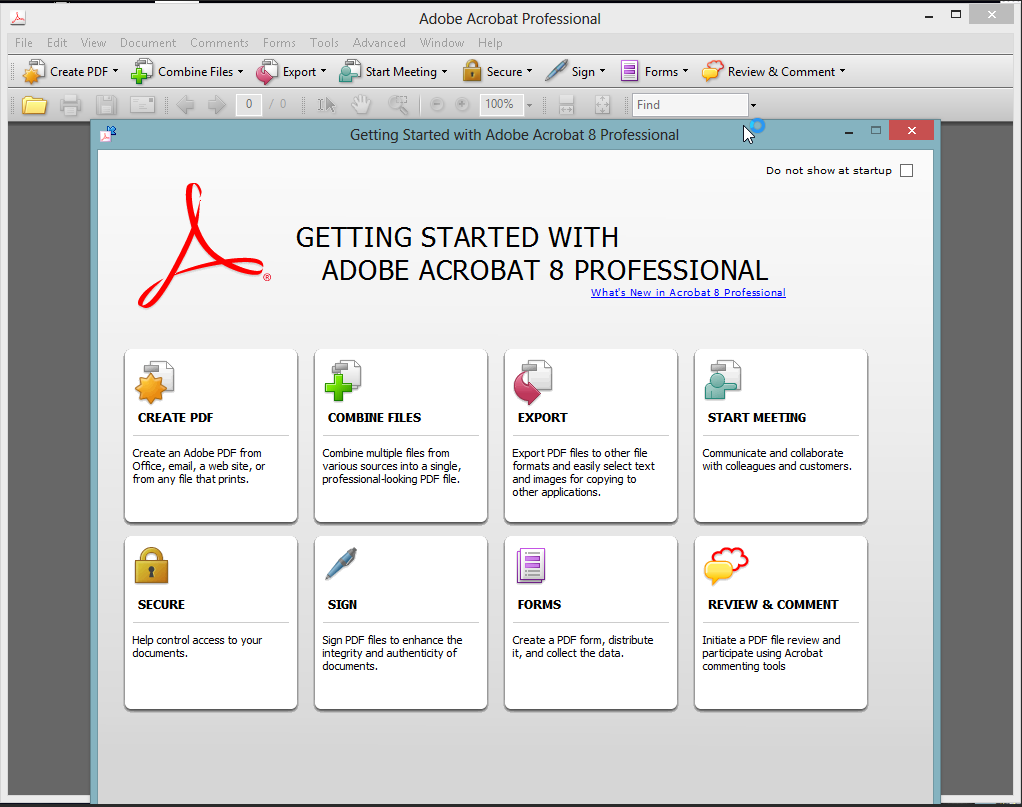
Task: Click the Start Meeting toolbar icon
Action: point(350,72)
